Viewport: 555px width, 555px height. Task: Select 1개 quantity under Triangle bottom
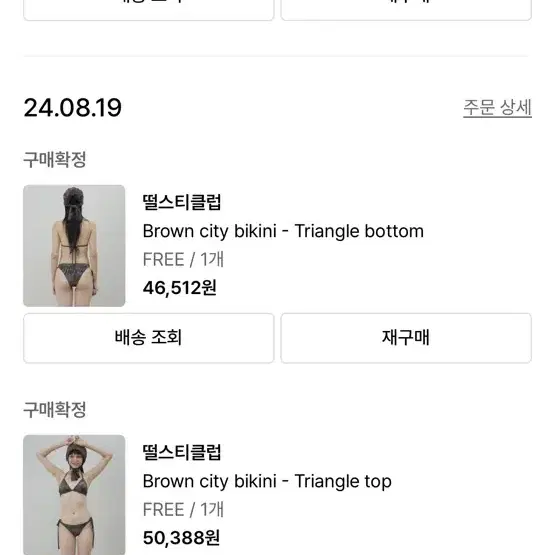(212, 259)
